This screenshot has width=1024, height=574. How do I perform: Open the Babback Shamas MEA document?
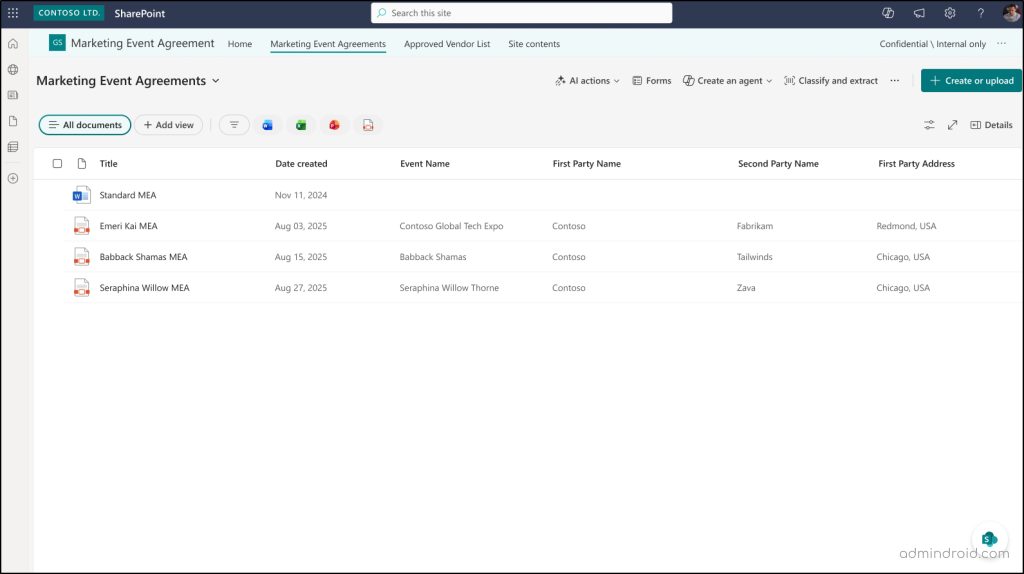pyautogui.click(x=144, y=257)
